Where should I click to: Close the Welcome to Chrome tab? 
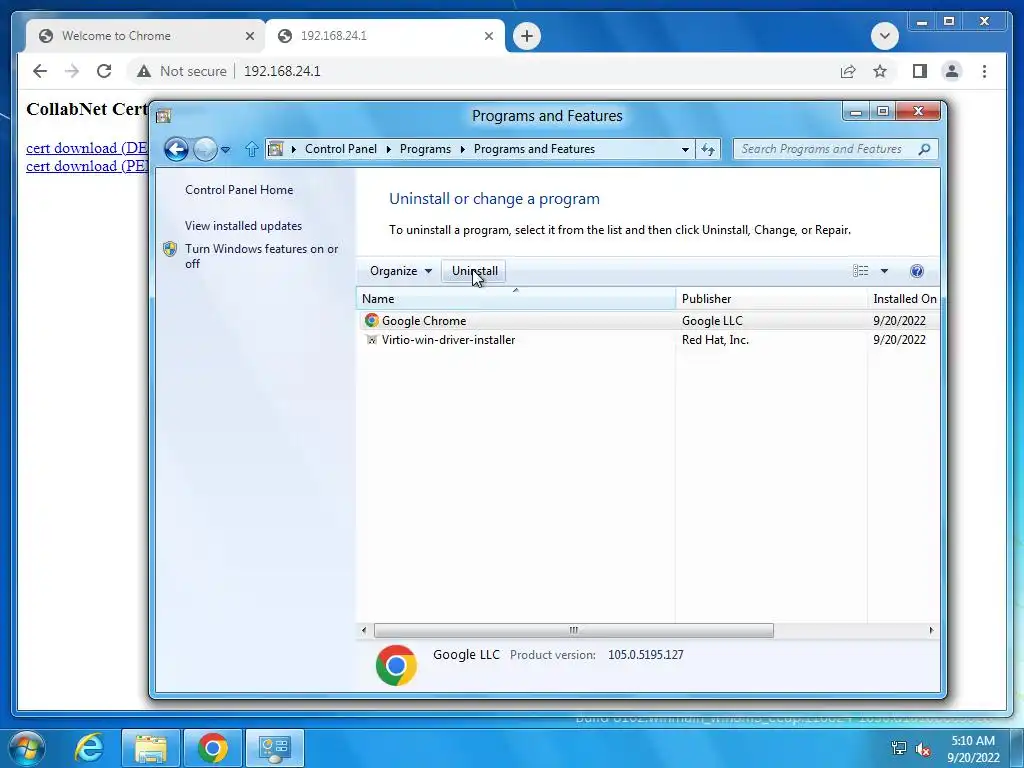[x=249, y=37]
